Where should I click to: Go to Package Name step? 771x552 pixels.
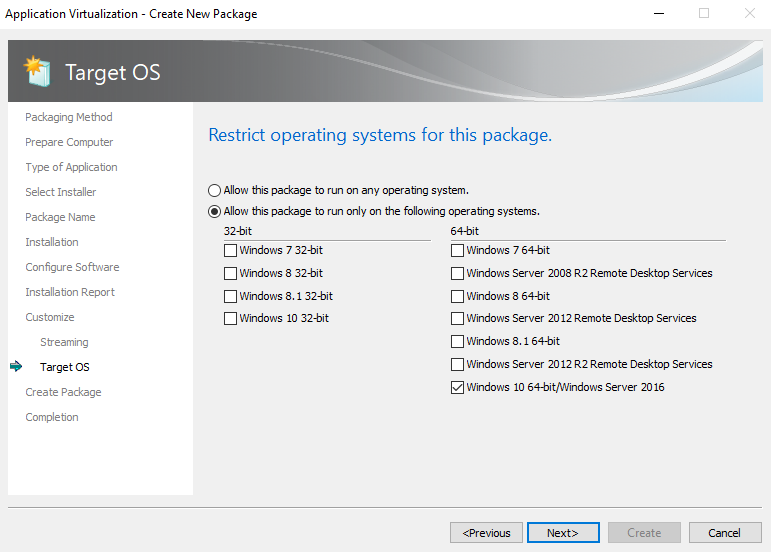click(x=60, y=217)
